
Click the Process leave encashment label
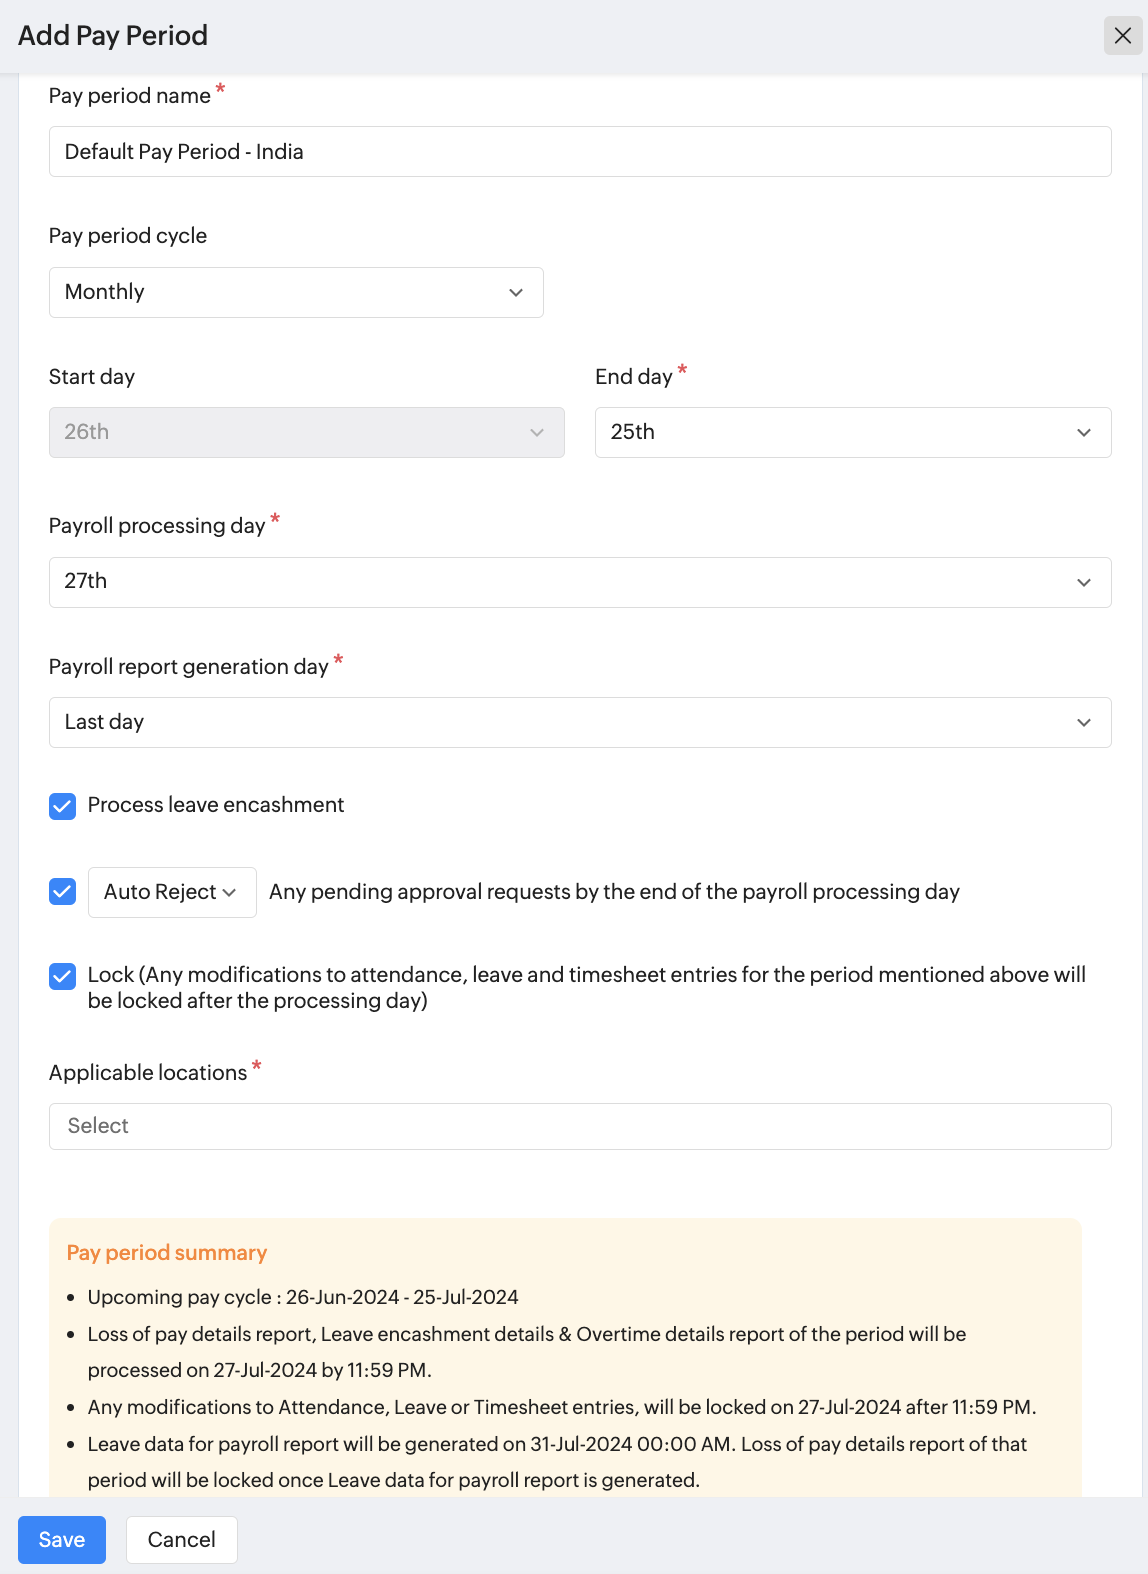(x=216, y=805)
